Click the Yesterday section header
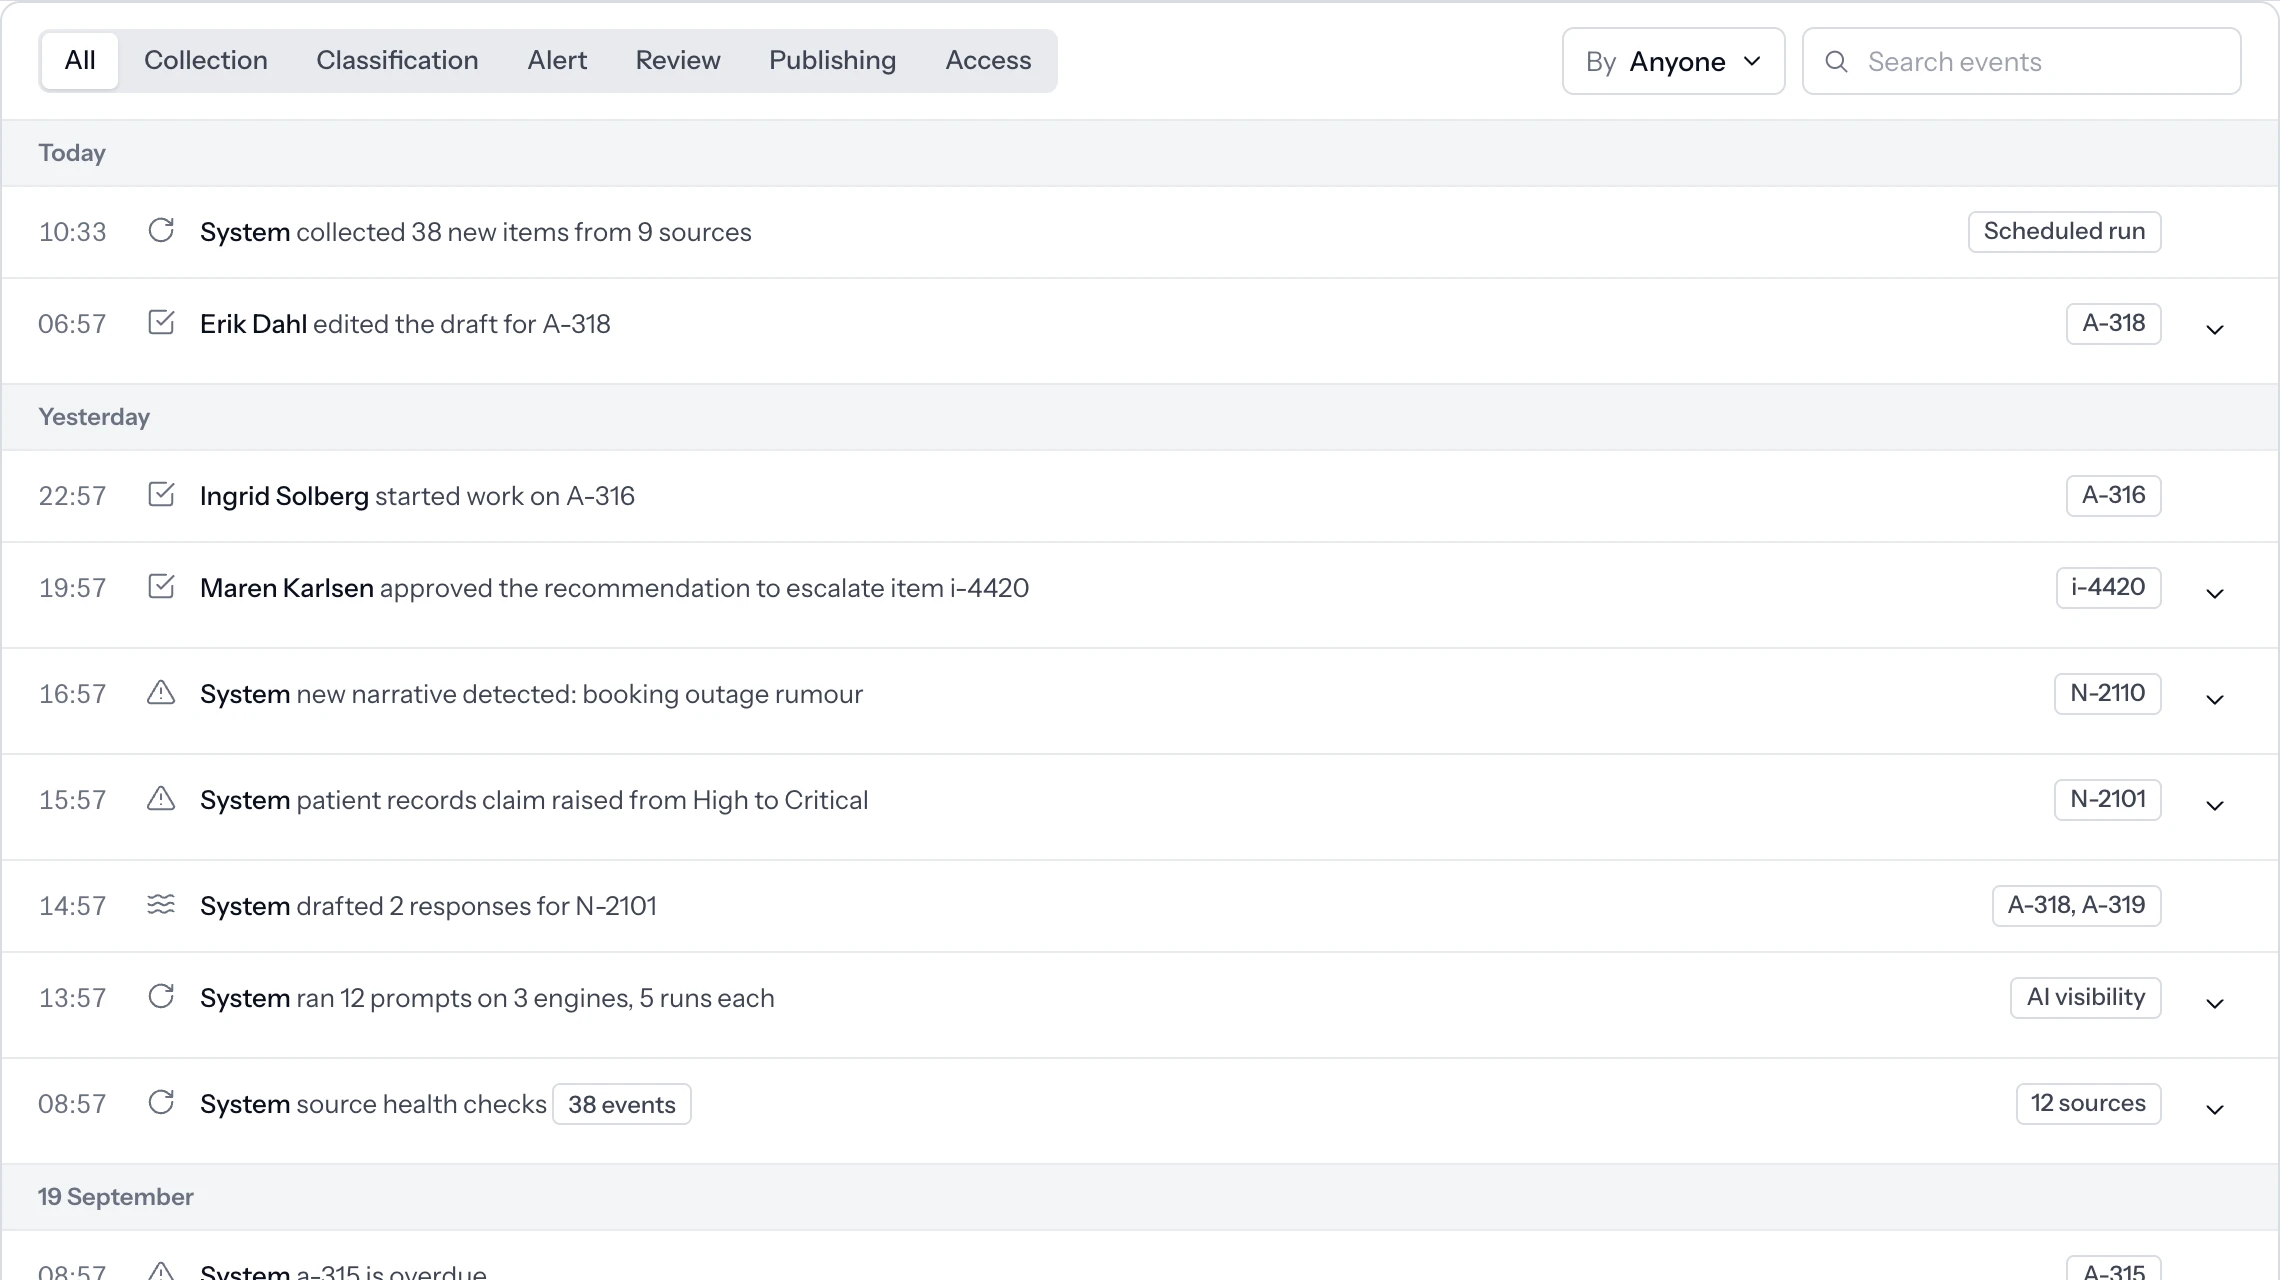This screenshot has height=1280, width=2280. click(1140, 417)
